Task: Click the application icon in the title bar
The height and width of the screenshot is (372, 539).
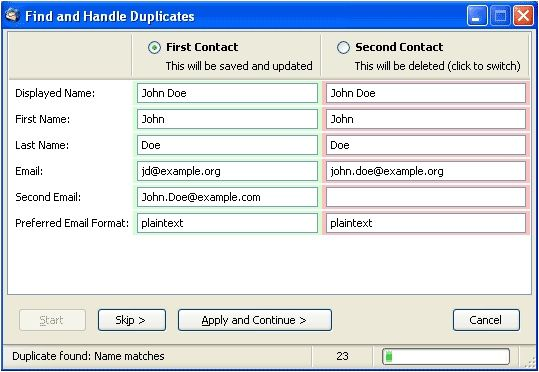Action: click(x=12, y=15)
